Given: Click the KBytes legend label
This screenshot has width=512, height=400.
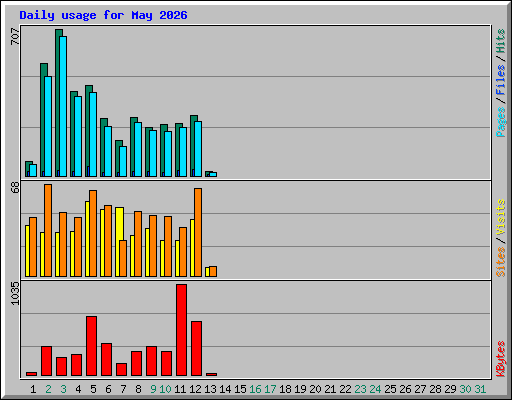Looking at the screenshot, I should point(500,359).
